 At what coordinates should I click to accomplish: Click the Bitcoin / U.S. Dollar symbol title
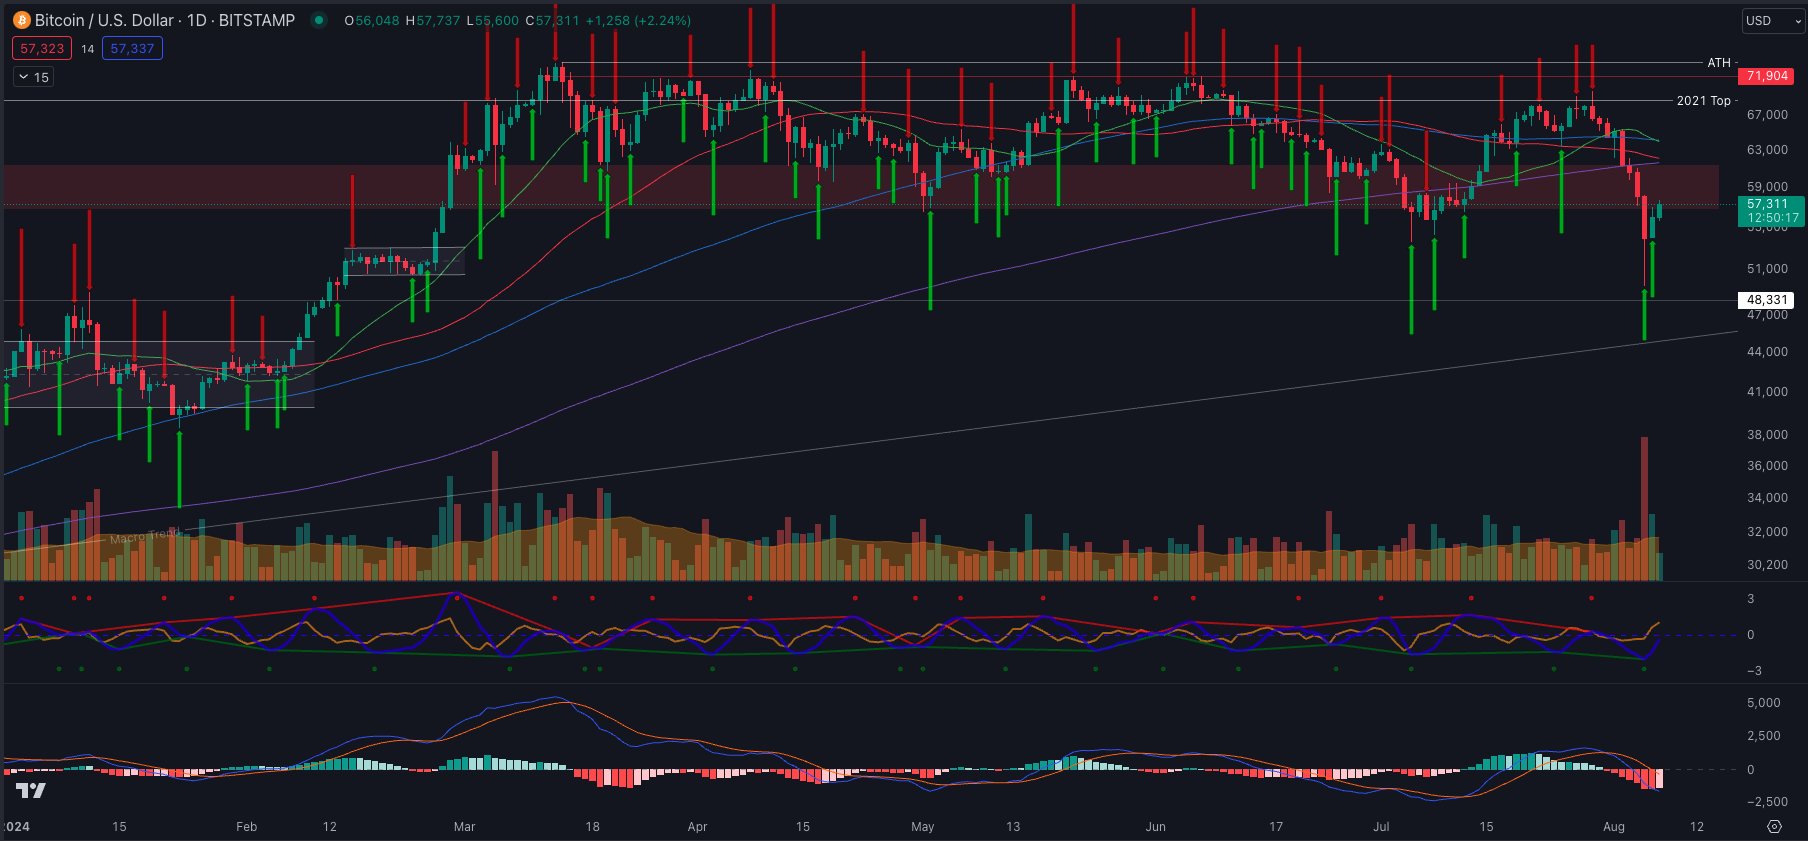164,20
